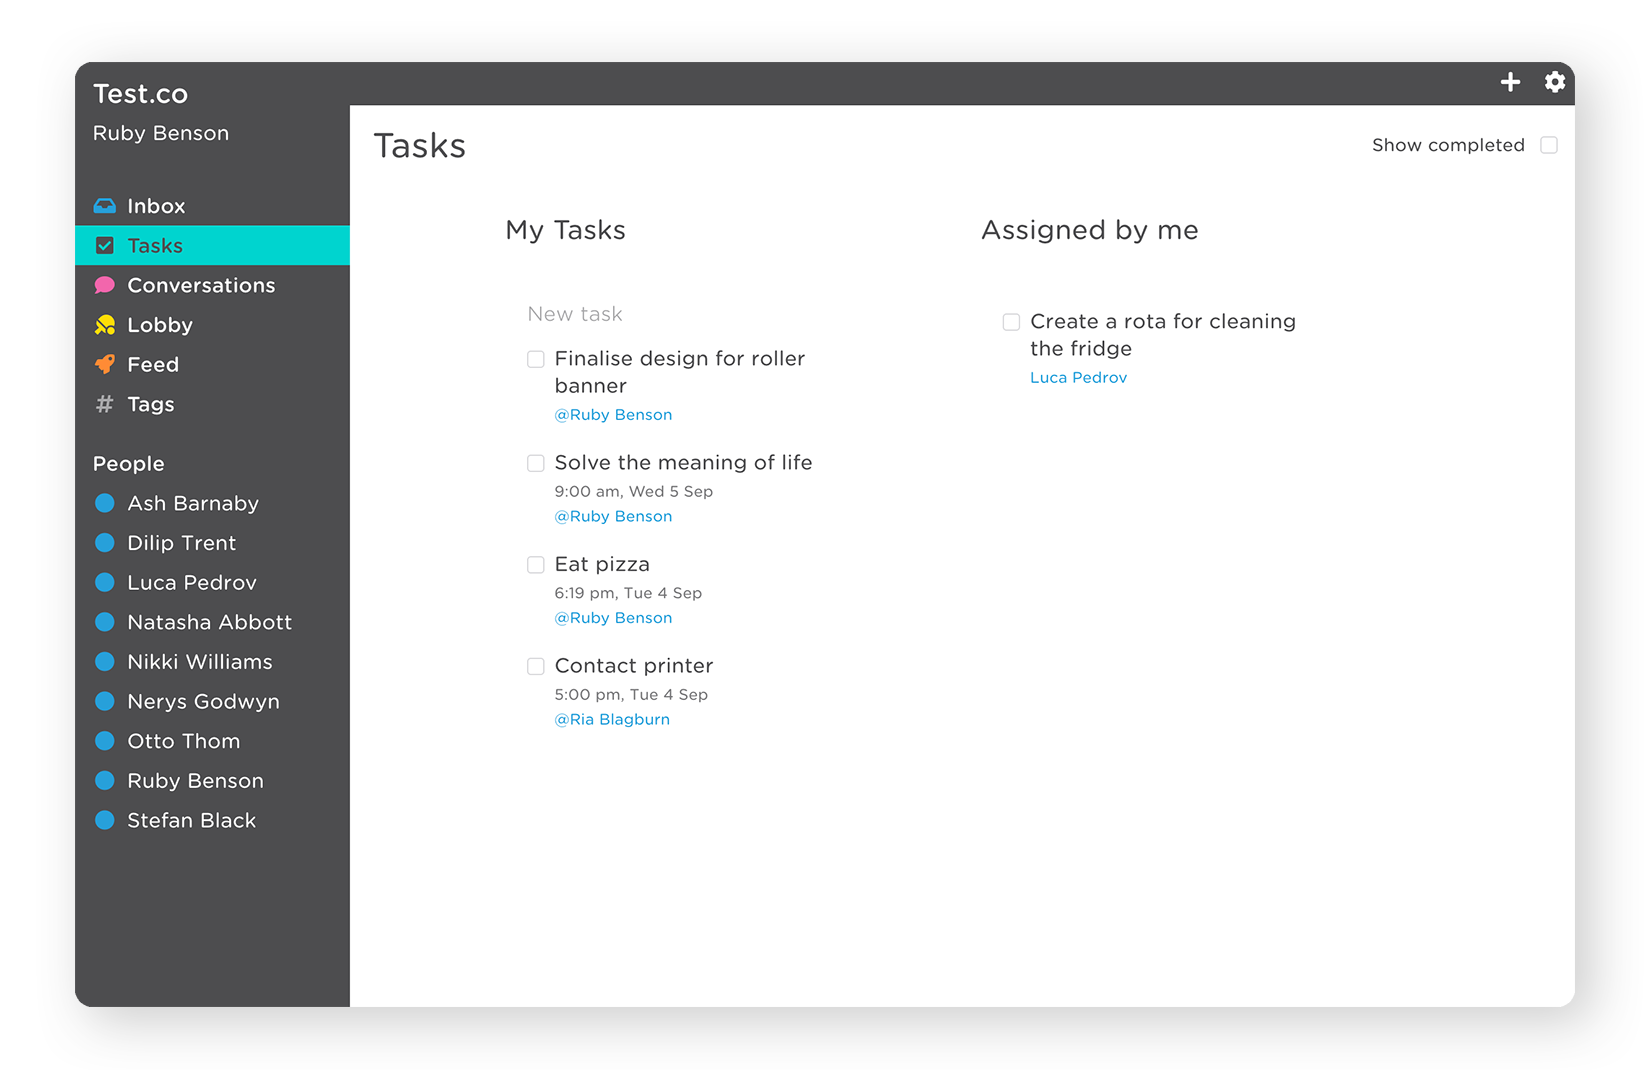1650x1070 pixels.
Task: Click @Ruby Benson under Finalise design task
Action: coord(613,415)
